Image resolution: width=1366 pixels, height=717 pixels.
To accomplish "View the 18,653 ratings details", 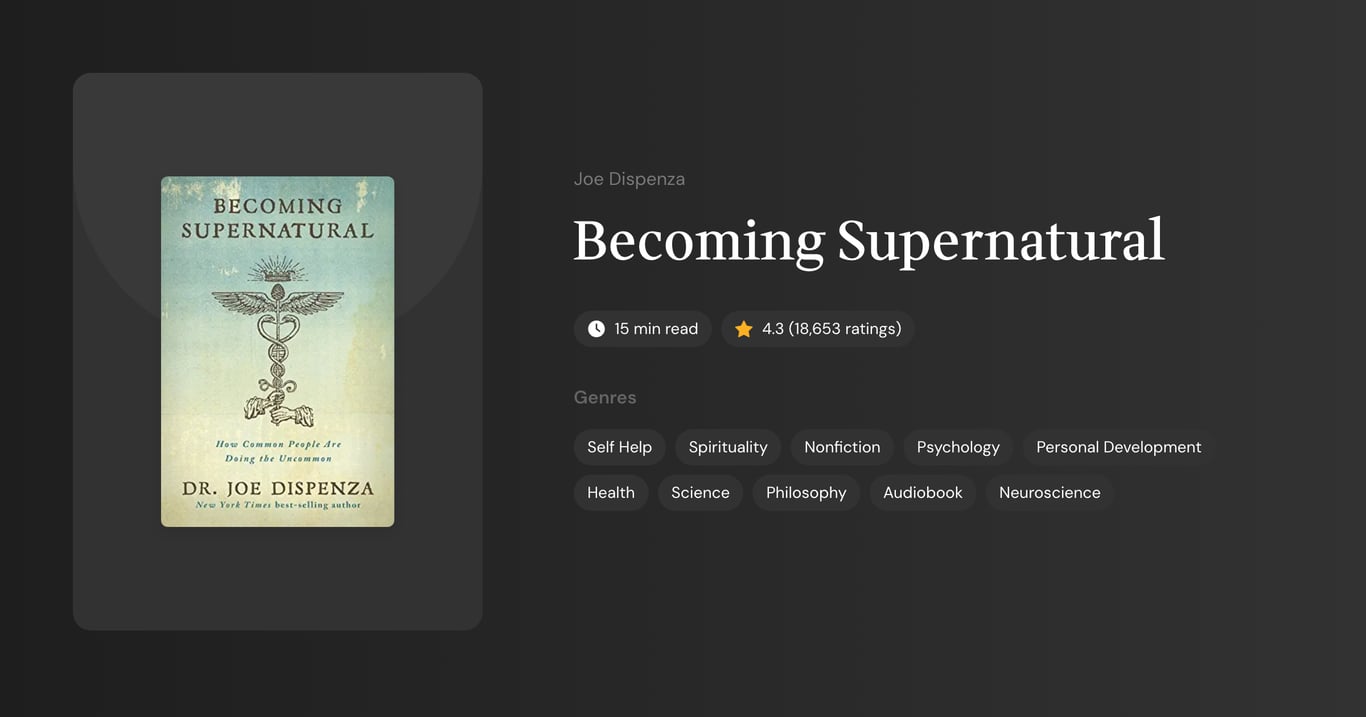I will pos(845,328).
